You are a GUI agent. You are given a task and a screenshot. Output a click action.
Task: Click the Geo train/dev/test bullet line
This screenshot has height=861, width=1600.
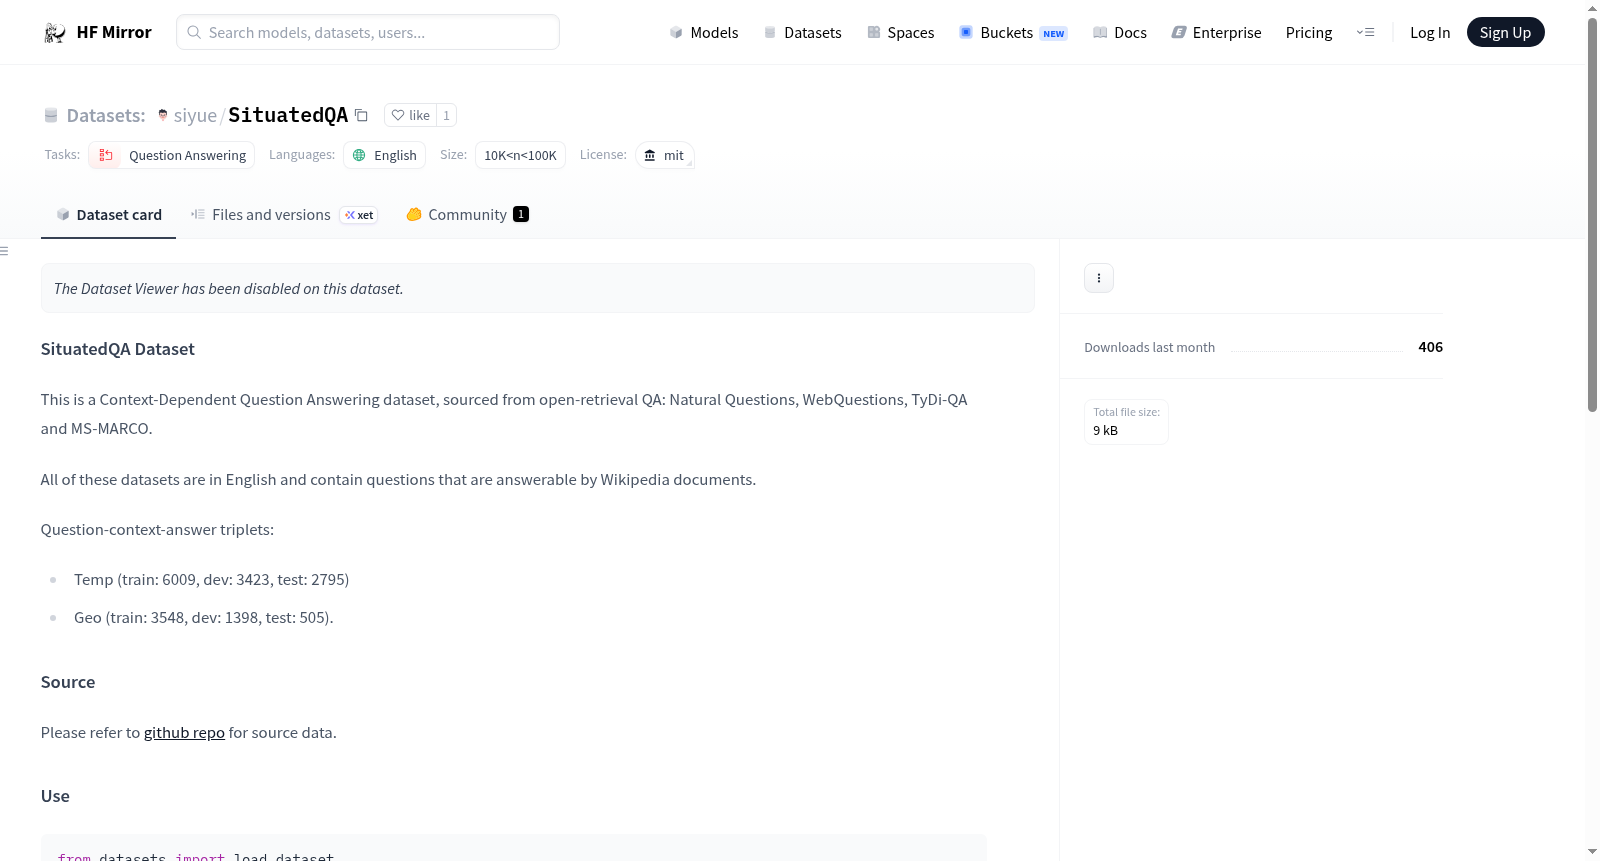tap(203, 617)
